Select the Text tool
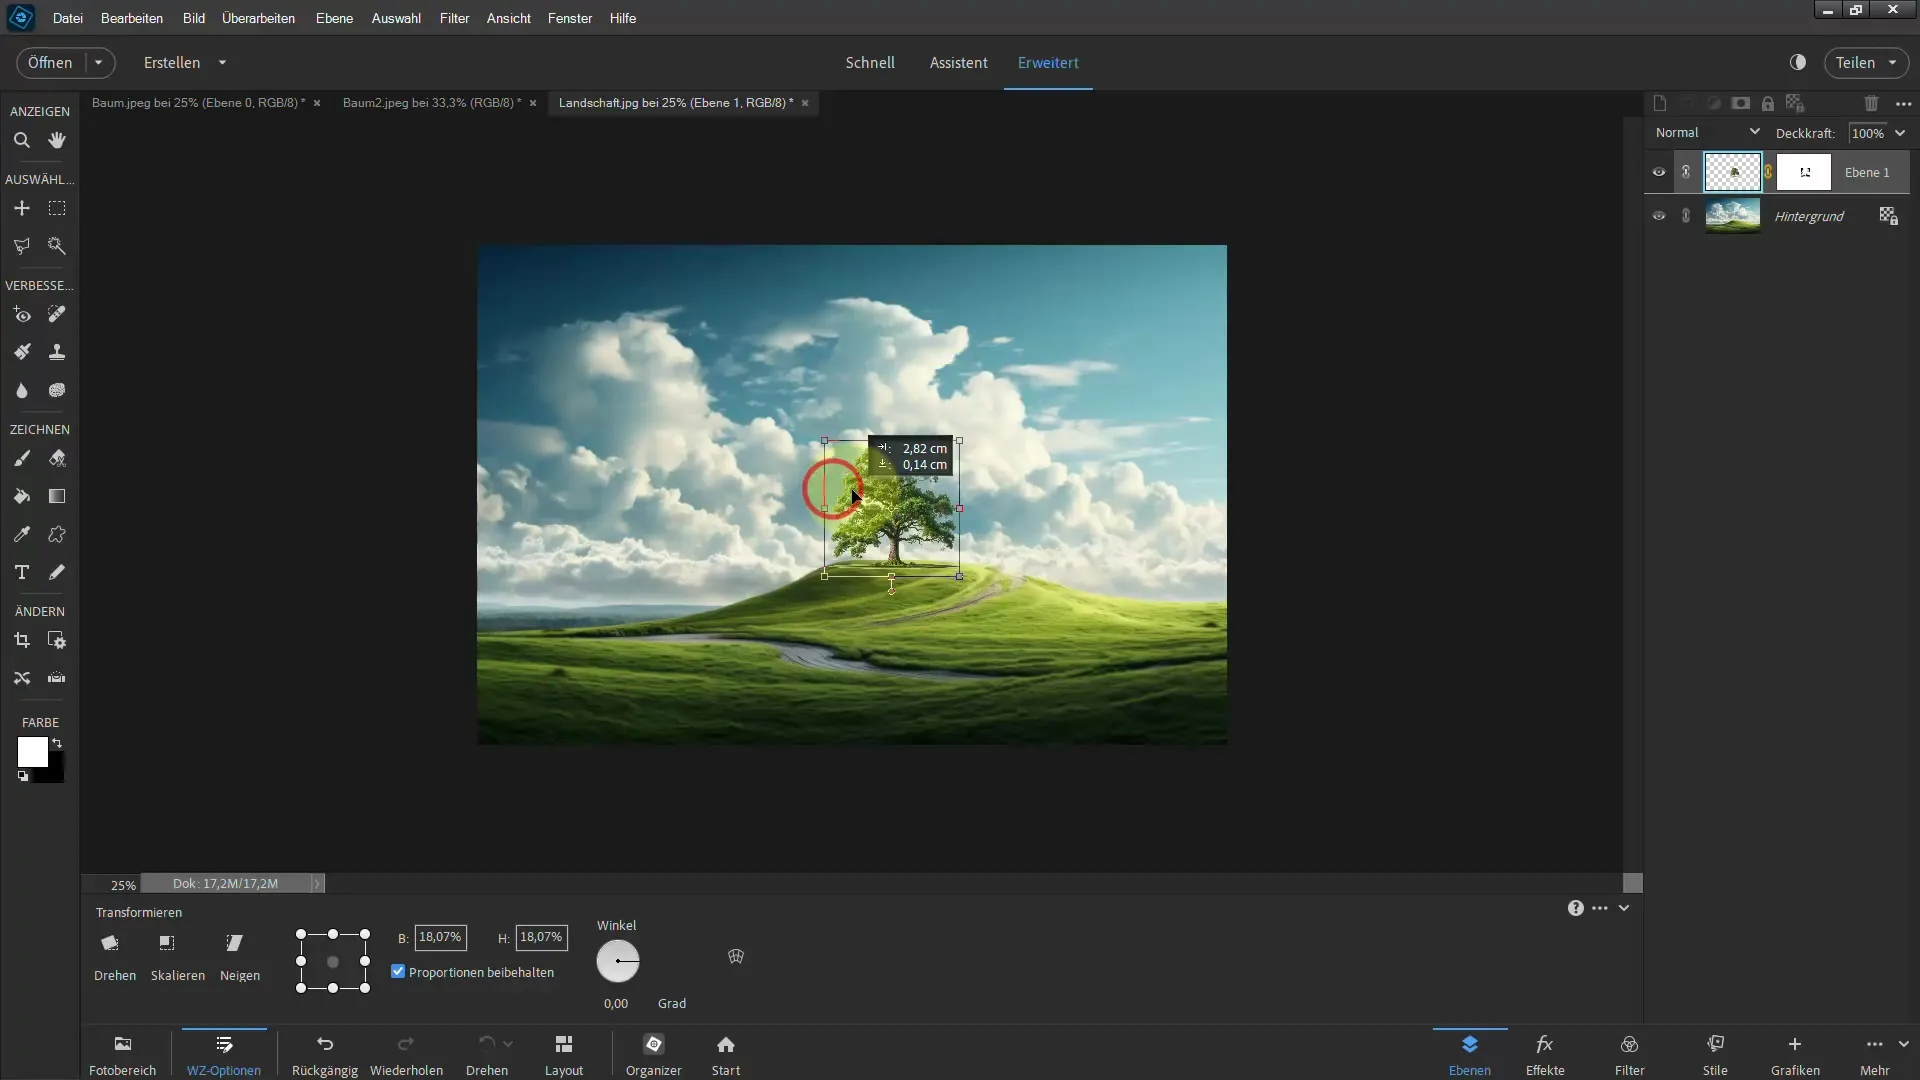The width and height of the screenshot is (1920, 1080). point(21,572)
